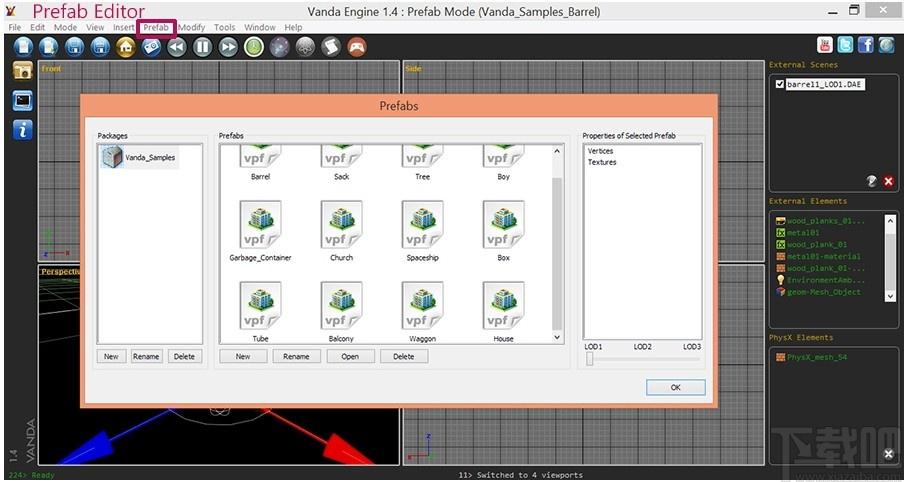Click the console monitor icon in the left sidebar

[x=23, y=100]
